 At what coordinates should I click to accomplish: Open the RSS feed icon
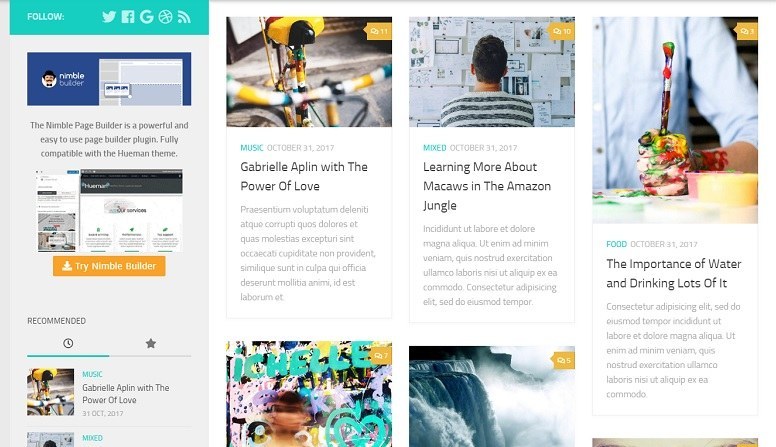tap(184, 17)
